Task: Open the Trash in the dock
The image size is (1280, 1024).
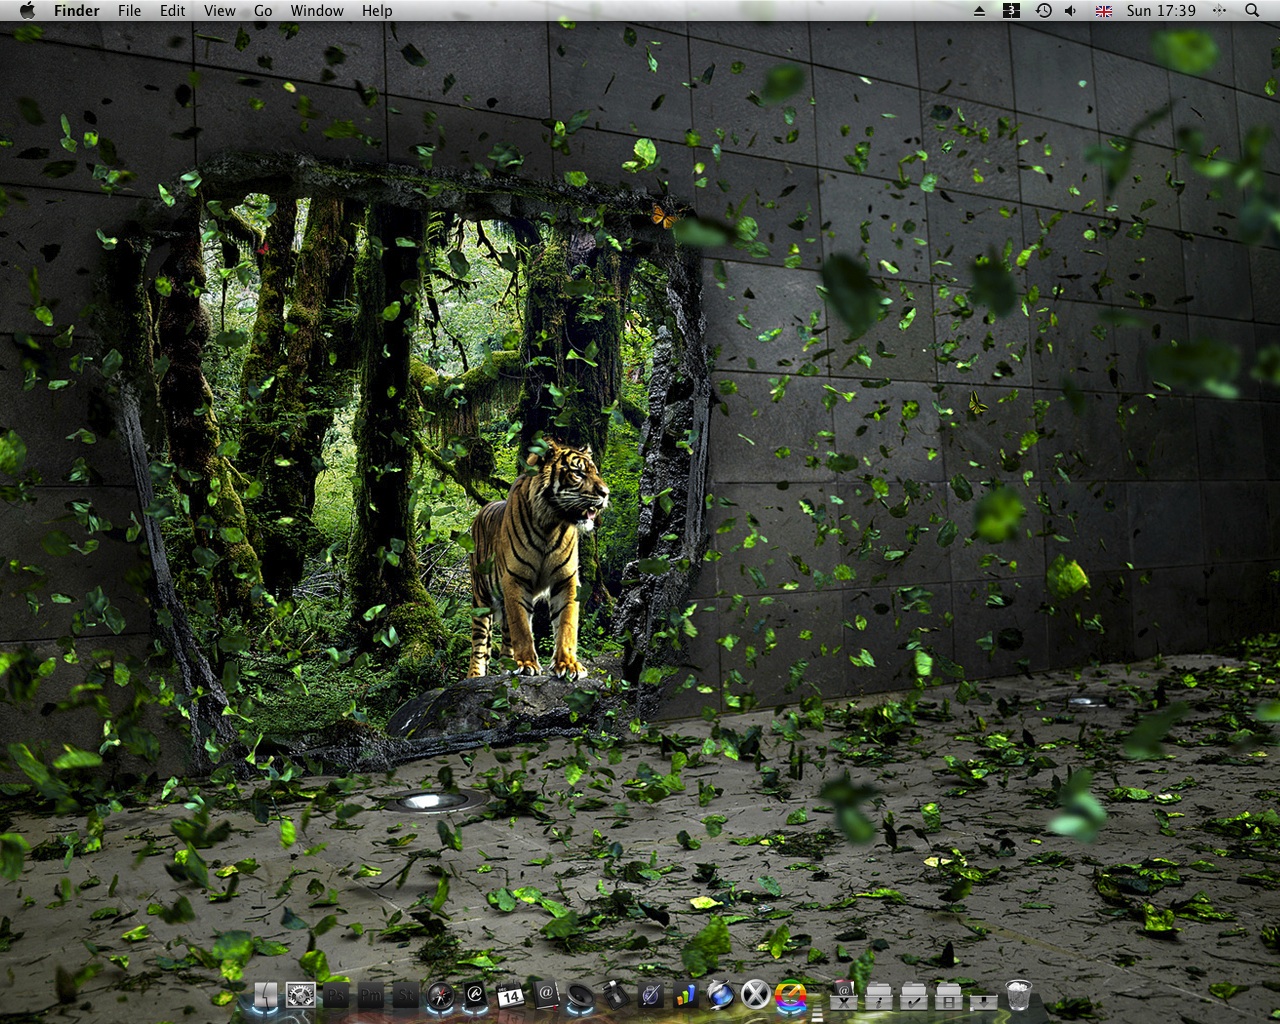Action: pos(1018,995)
